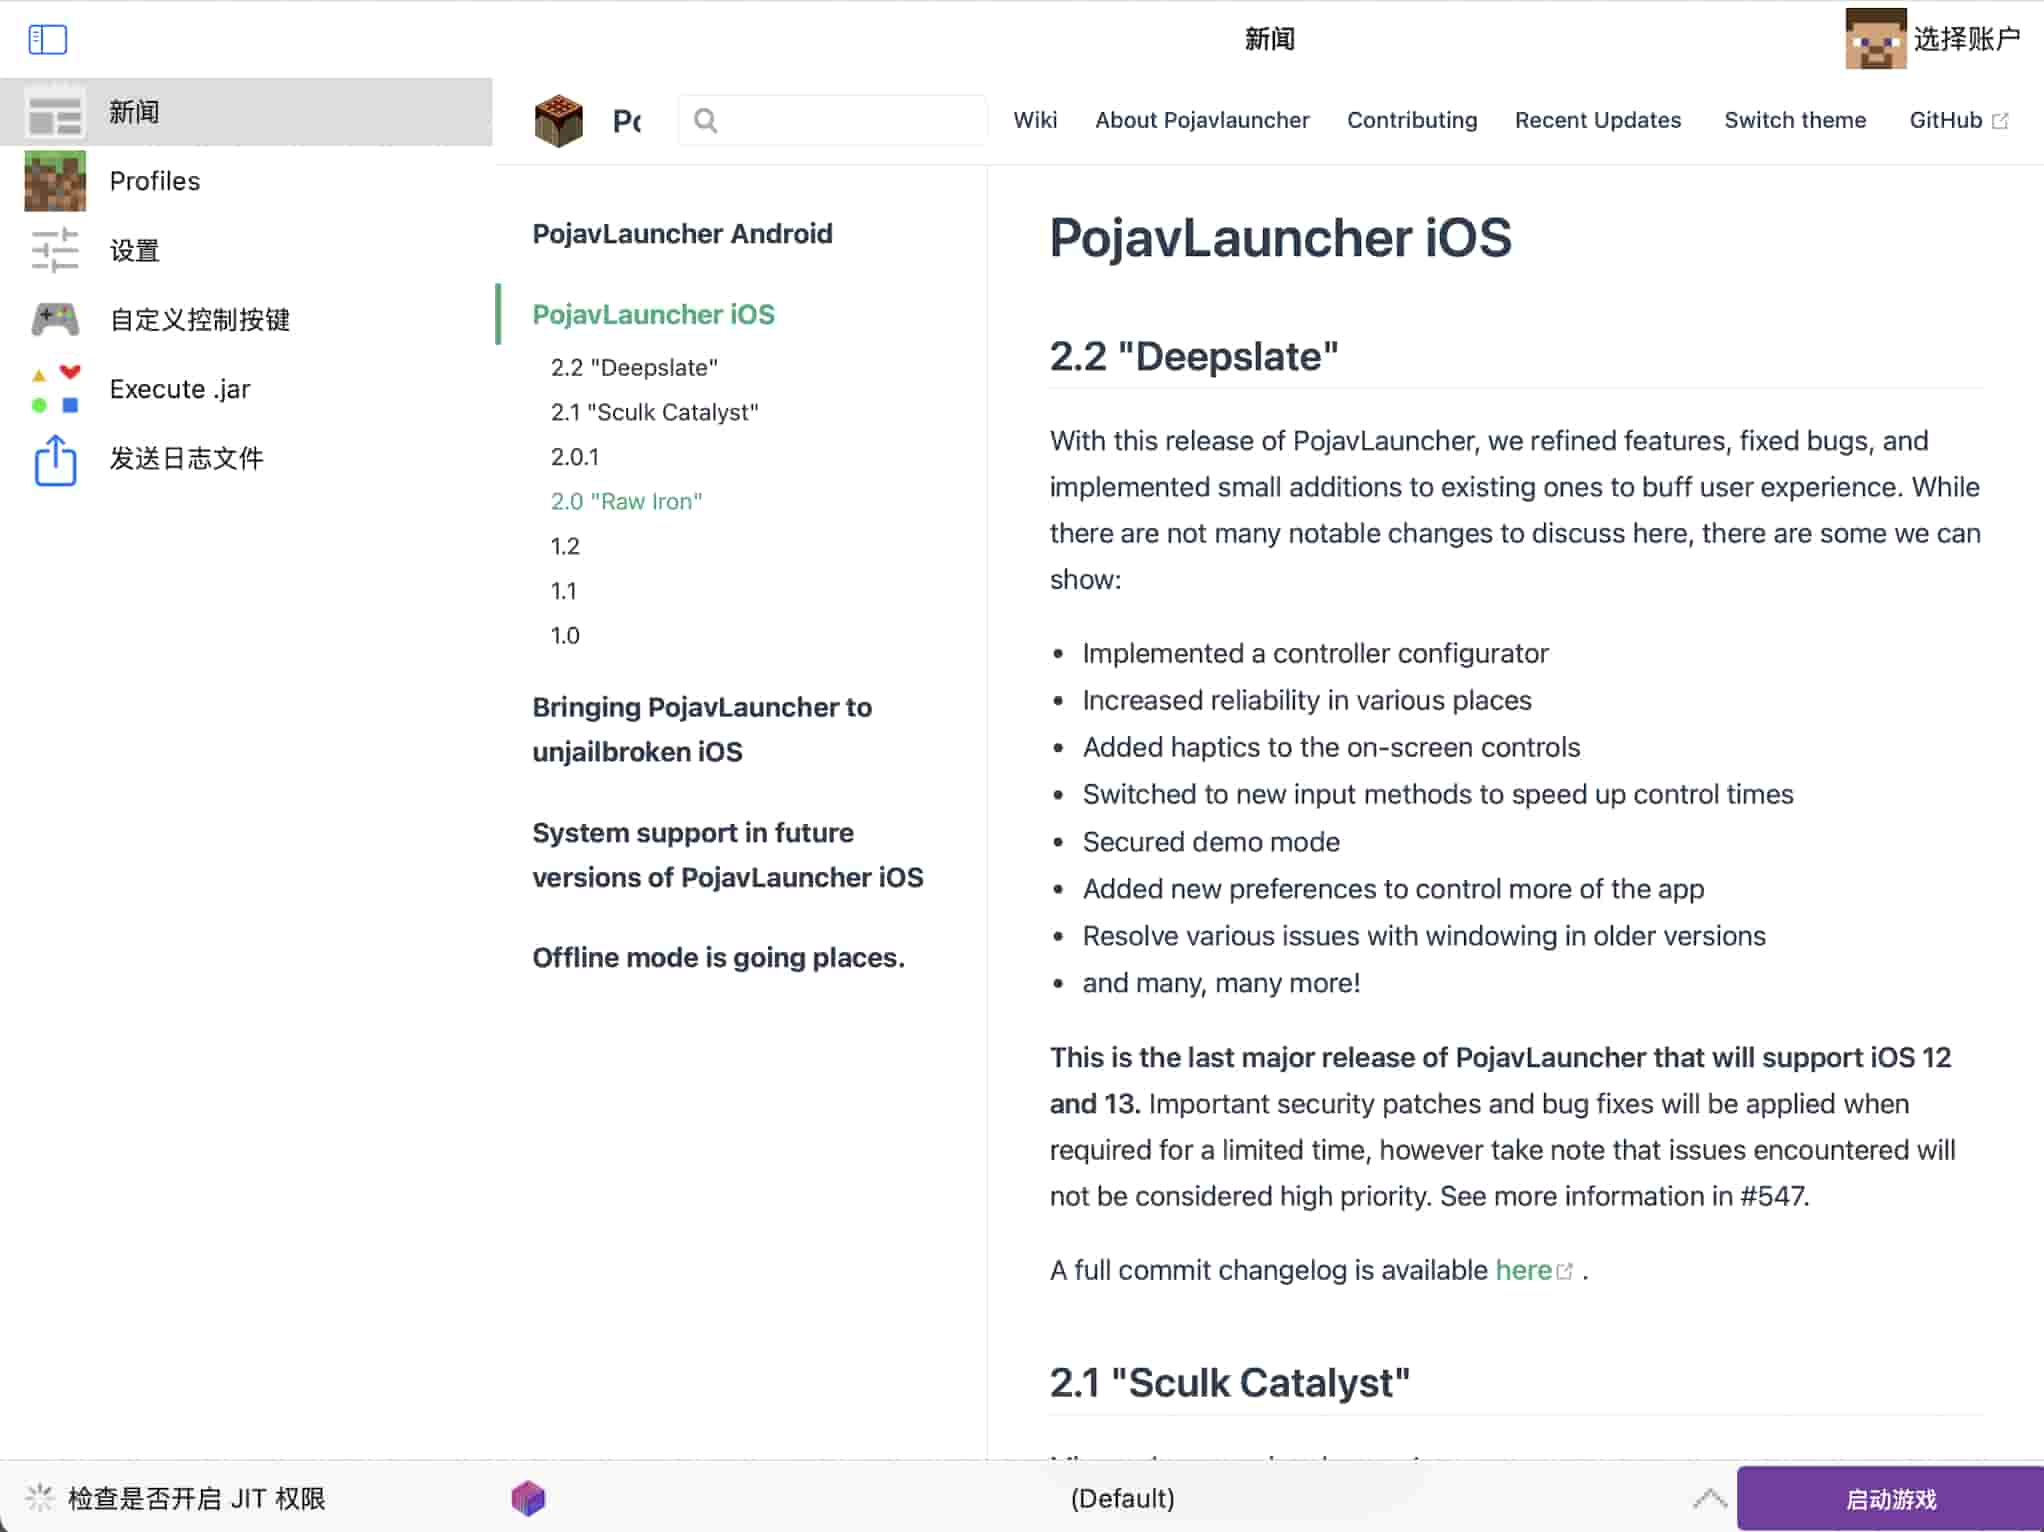2044x1532 pixels.
Task: Open Recent Updates nav item
Action: (x=1597, y=120)
